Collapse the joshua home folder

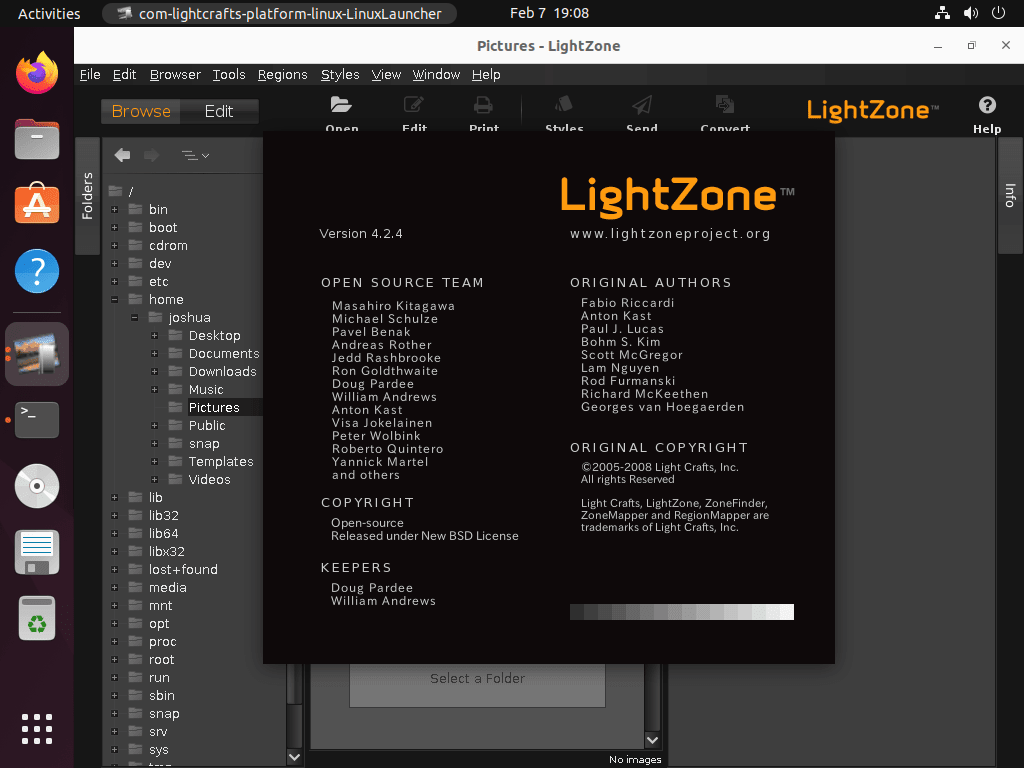click(x=133, y=317)
